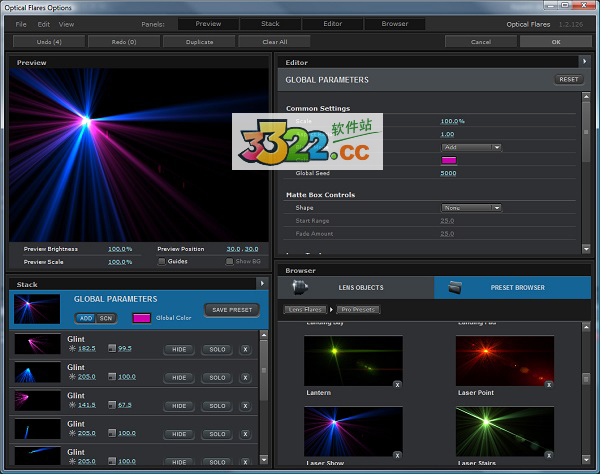This screenshot has height=474, width=600.
Task: Enable the Show BG checkbox
Action: [x=229, y=262]
